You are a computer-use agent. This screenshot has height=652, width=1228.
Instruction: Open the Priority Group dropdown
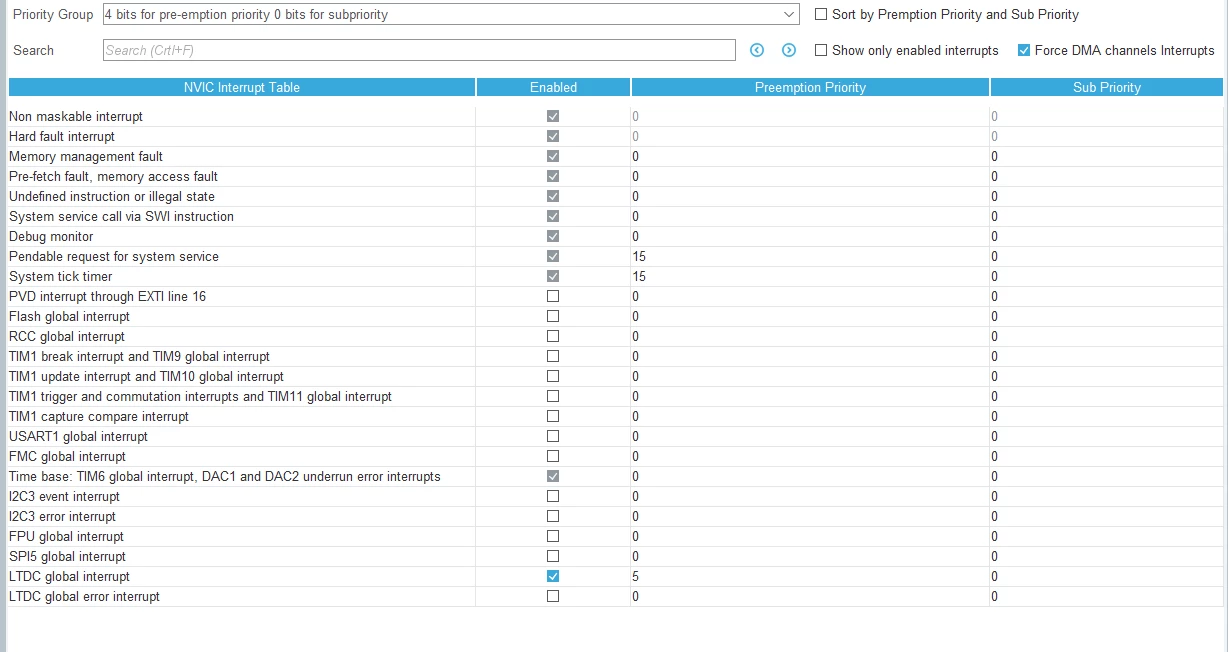[x=450, y=14]
